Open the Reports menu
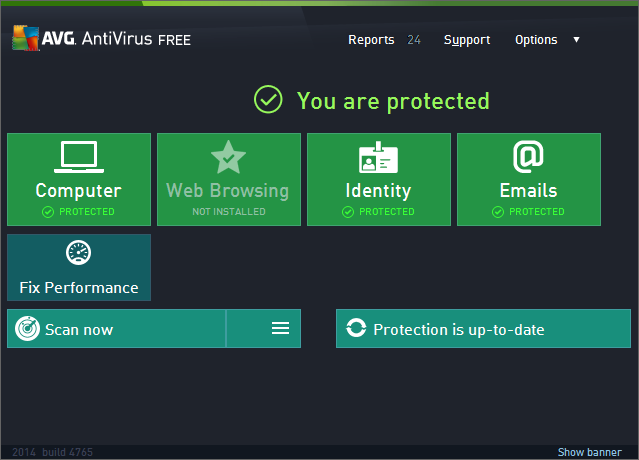Viewport: 639px width, 460px height. [x=371, y=40]
